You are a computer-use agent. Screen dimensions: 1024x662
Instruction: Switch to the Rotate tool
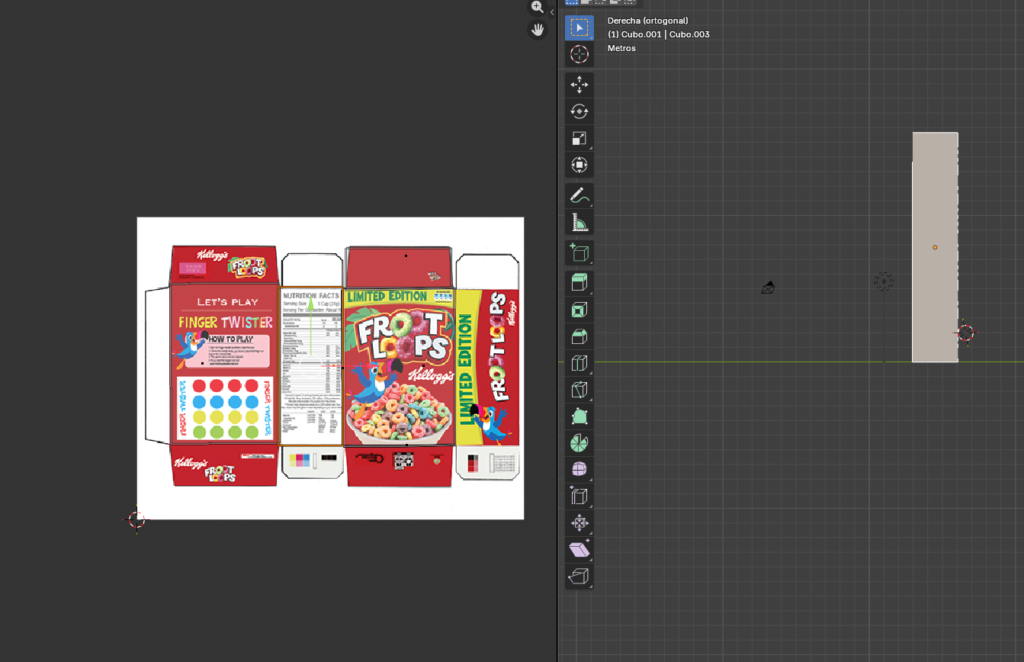click(579, 112)
